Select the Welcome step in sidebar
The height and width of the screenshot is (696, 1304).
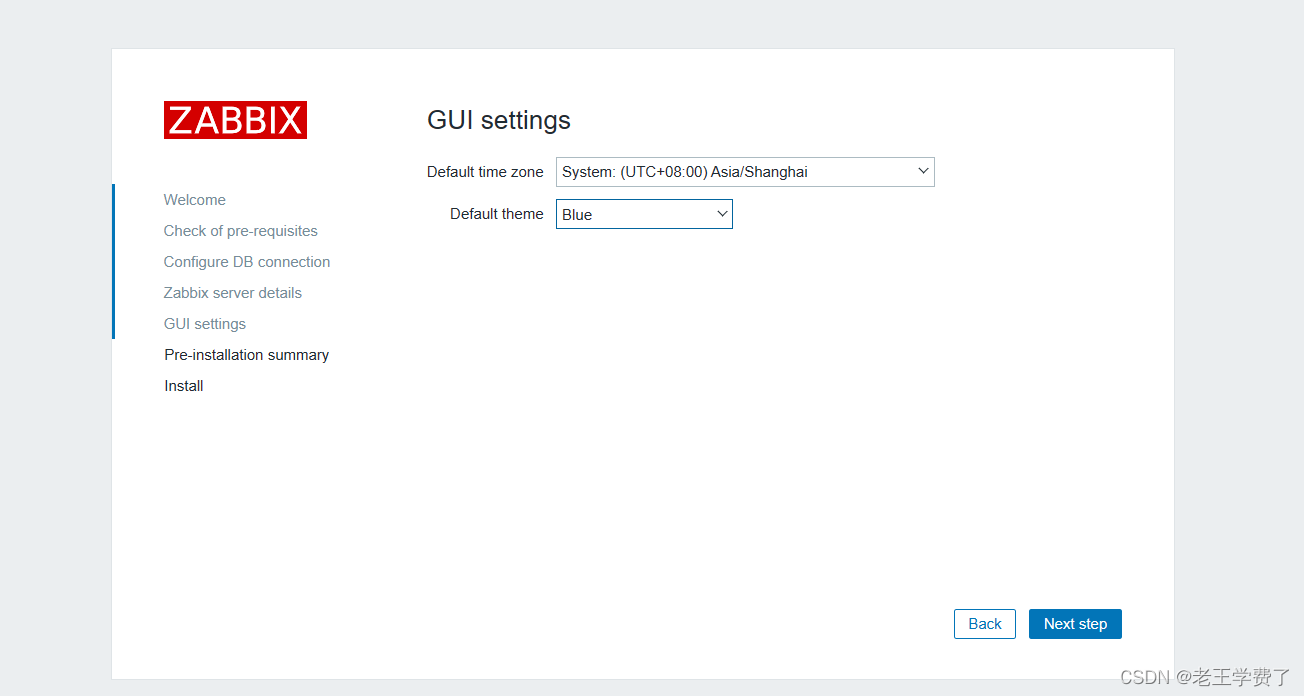[195, 200]
